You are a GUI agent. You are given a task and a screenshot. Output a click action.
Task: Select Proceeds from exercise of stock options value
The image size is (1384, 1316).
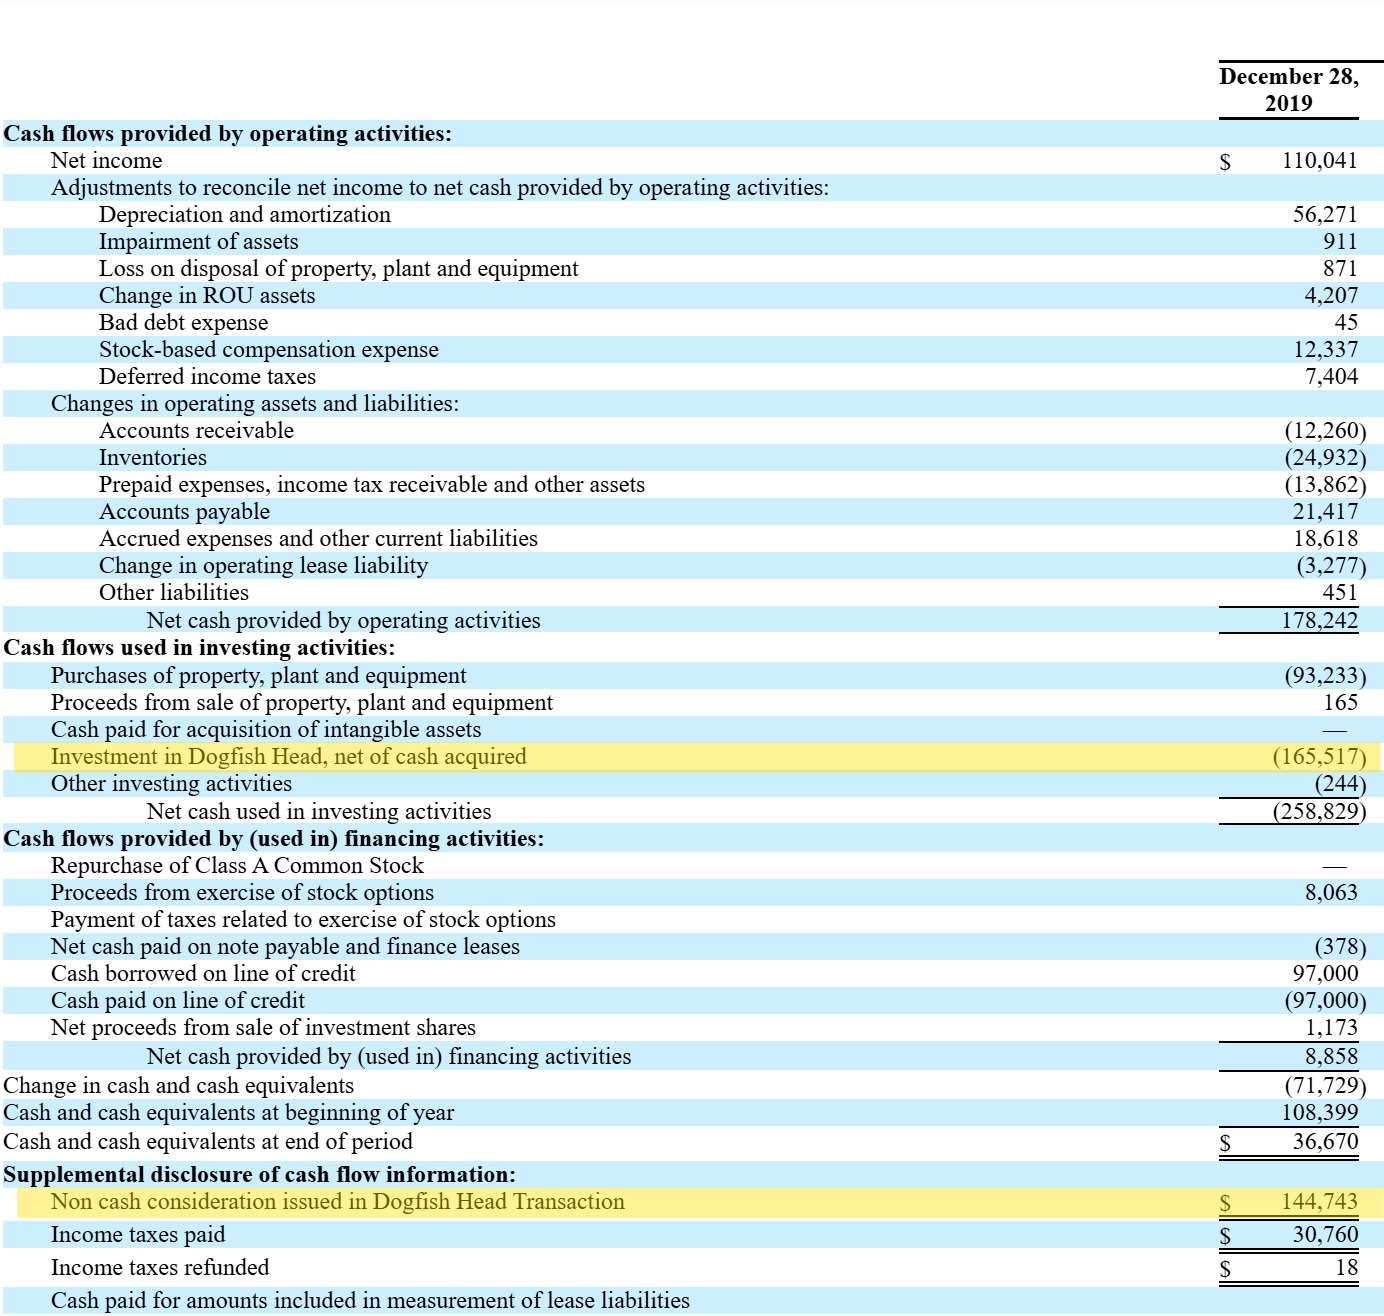coord(1331,893)
